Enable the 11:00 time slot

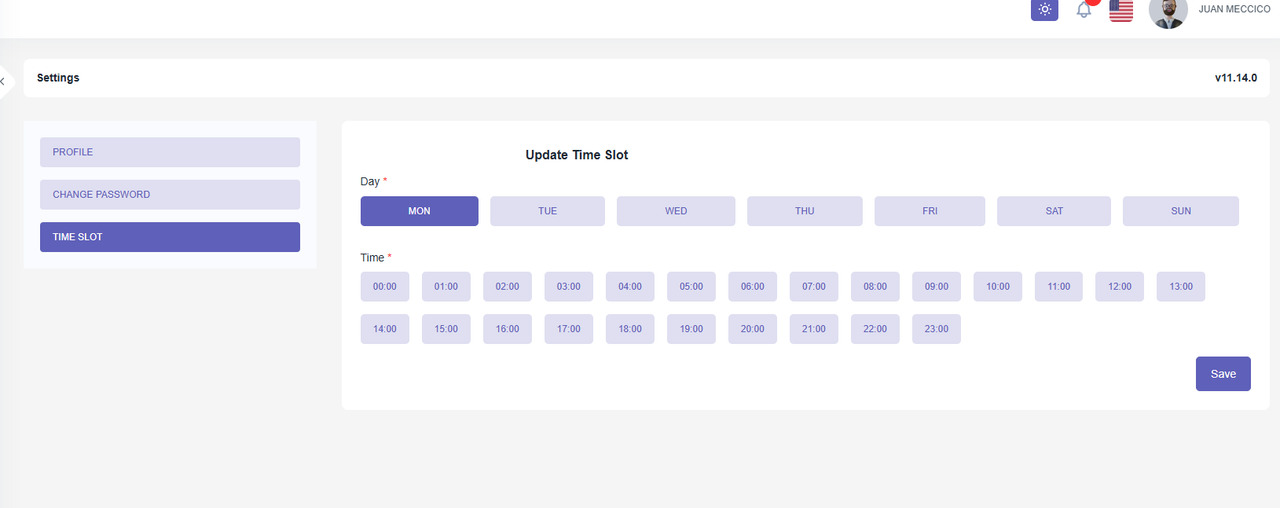tap(1059, 287)
